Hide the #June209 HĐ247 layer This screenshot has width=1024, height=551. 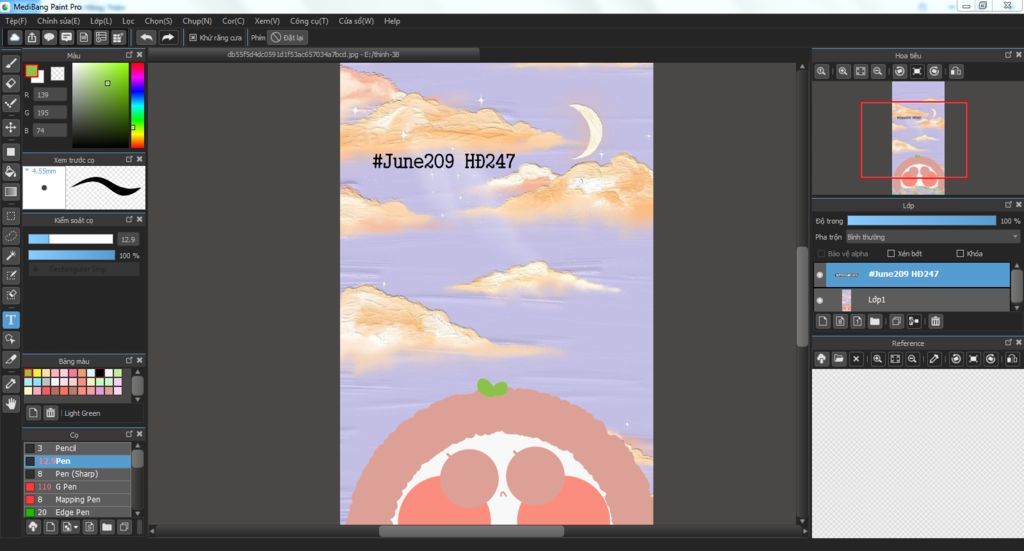click(820, 275)
